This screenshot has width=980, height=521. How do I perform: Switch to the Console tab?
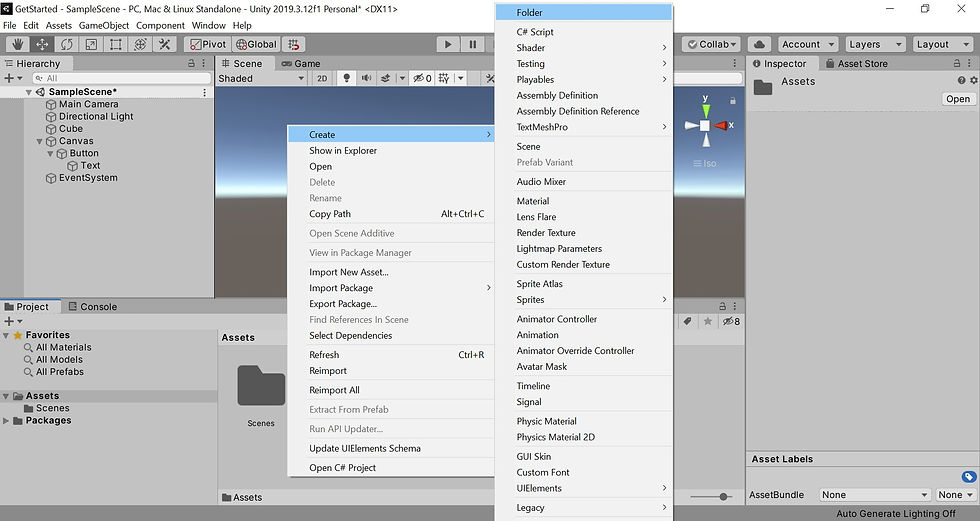point(92,307)
